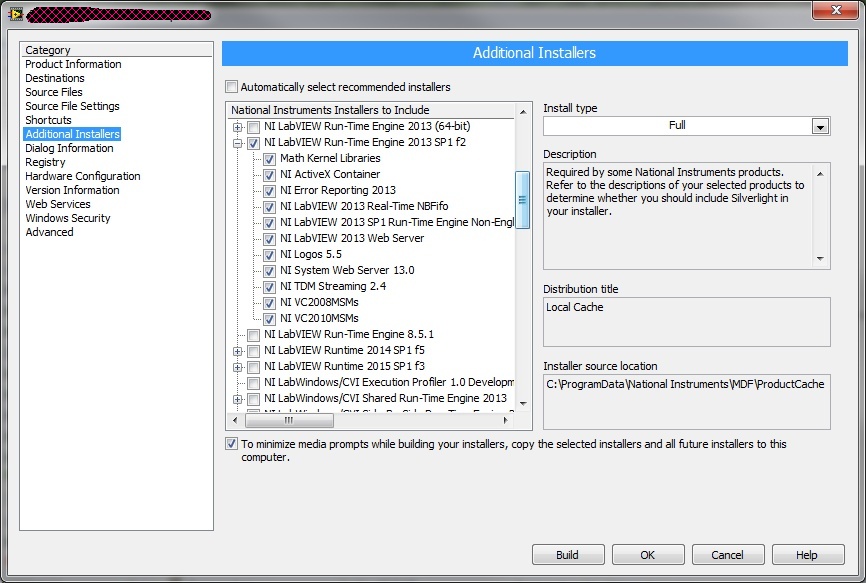
Task: Select Registry category
Action: click(45, 162)
